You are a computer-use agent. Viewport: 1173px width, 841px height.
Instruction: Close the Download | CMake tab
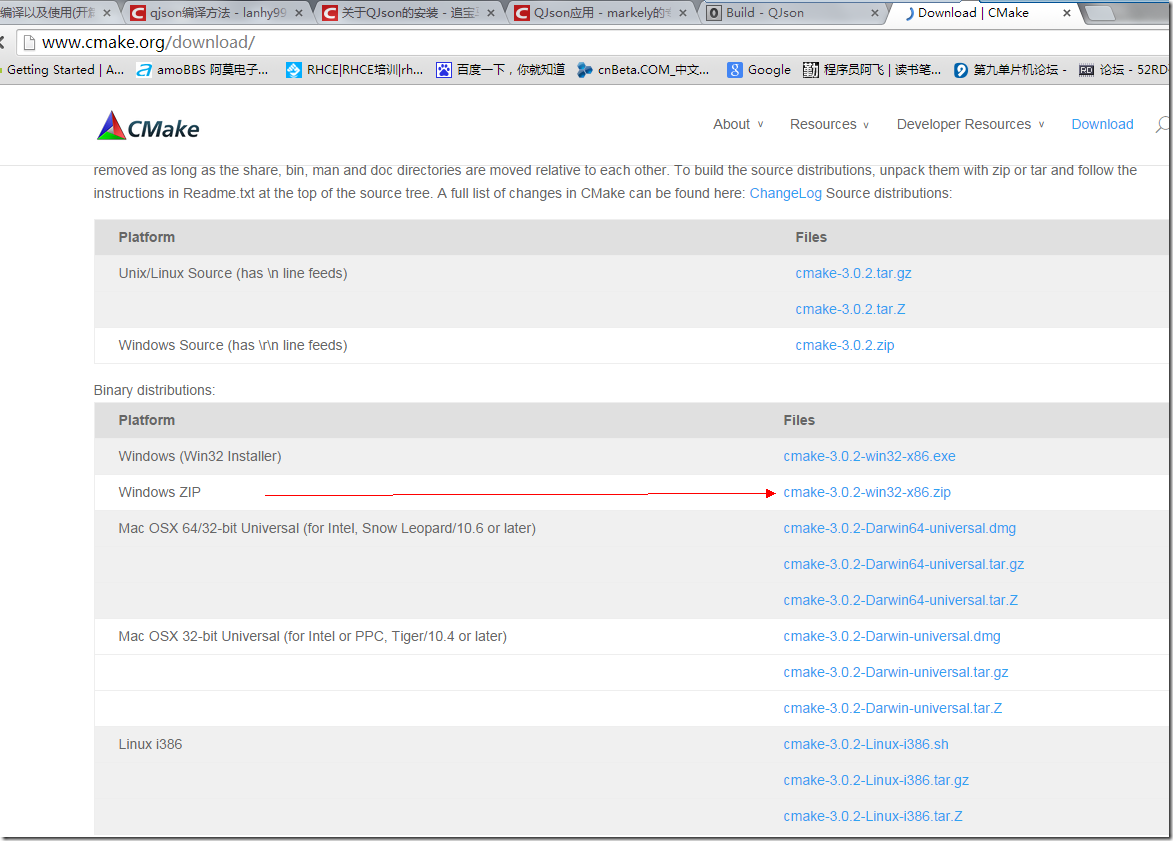[1067, 13]
